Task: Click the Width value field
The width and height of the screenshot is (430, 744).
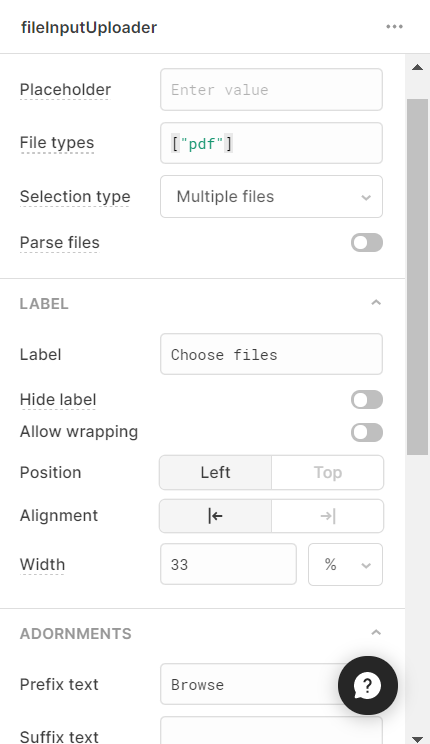Action: point(228,565)
